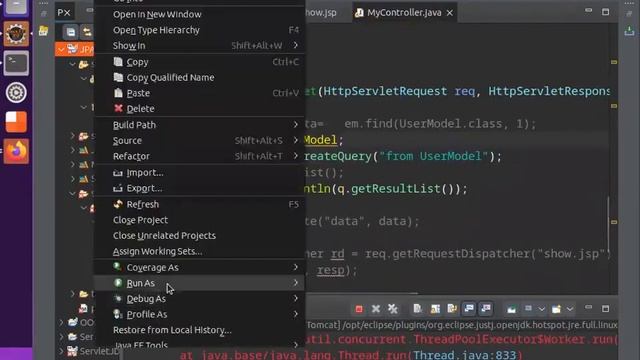Image resolution: width=640 pixels, height=360 pixels.
Task: Open the Source submenu
Action: point(200,140)
